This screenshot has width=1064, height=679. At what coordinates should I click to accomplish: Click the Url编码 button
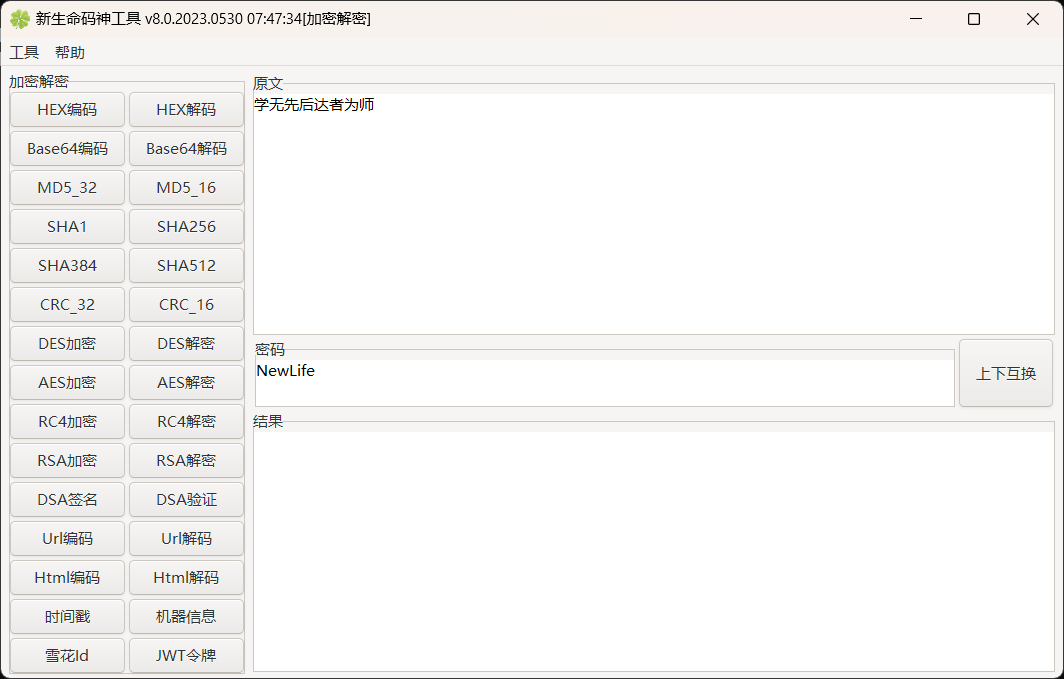click(67, 539)
